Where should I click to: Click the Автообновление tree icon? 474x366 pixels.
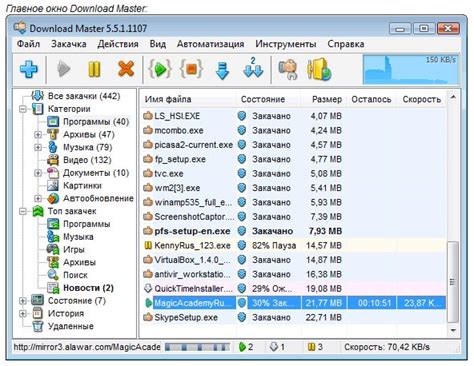(x=53, y=199)
